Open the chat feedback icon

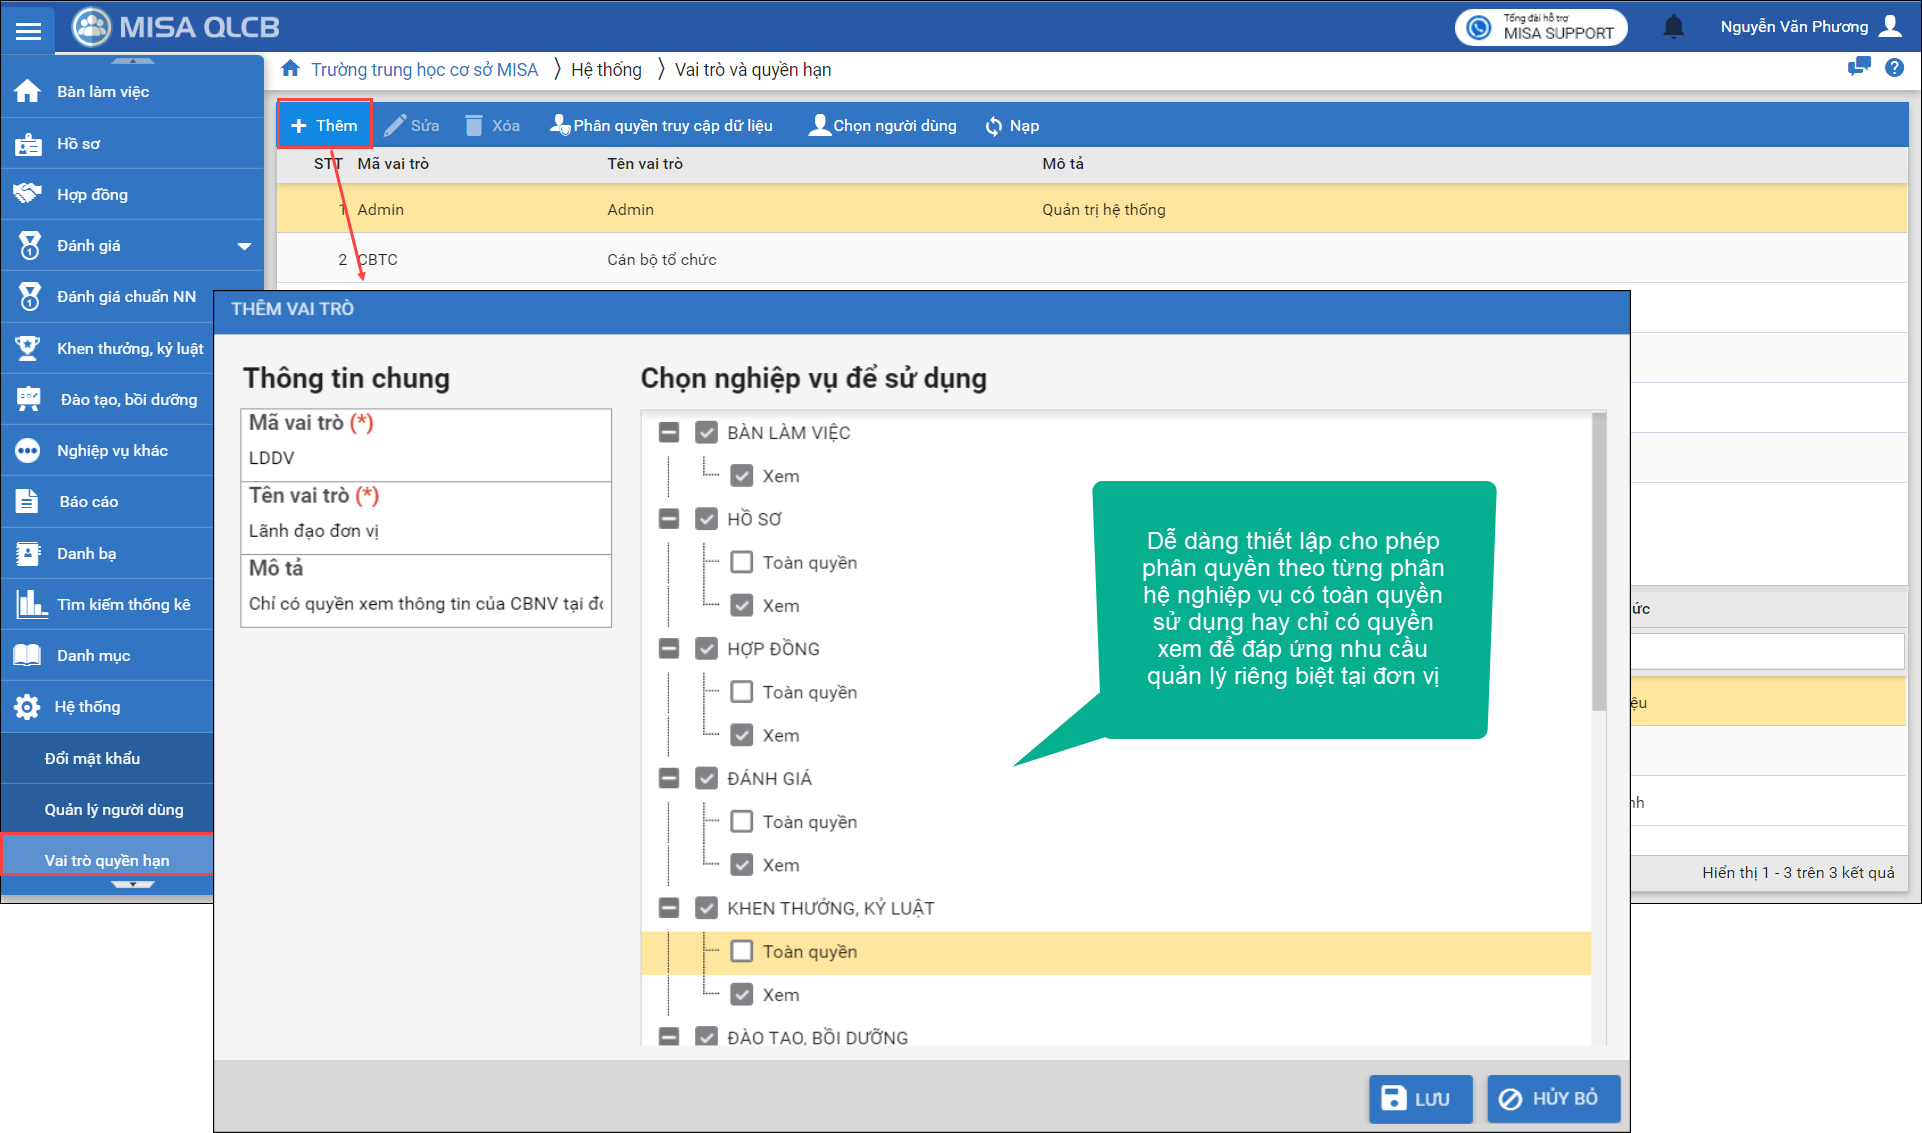point(1859,68)
